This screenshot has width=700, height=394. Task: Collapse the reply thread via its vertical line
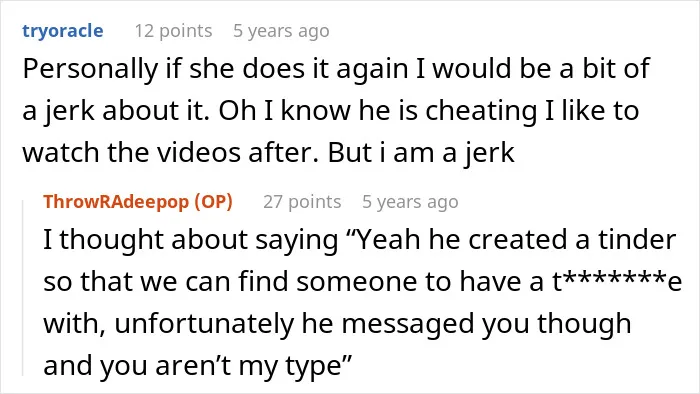point(23,288)
